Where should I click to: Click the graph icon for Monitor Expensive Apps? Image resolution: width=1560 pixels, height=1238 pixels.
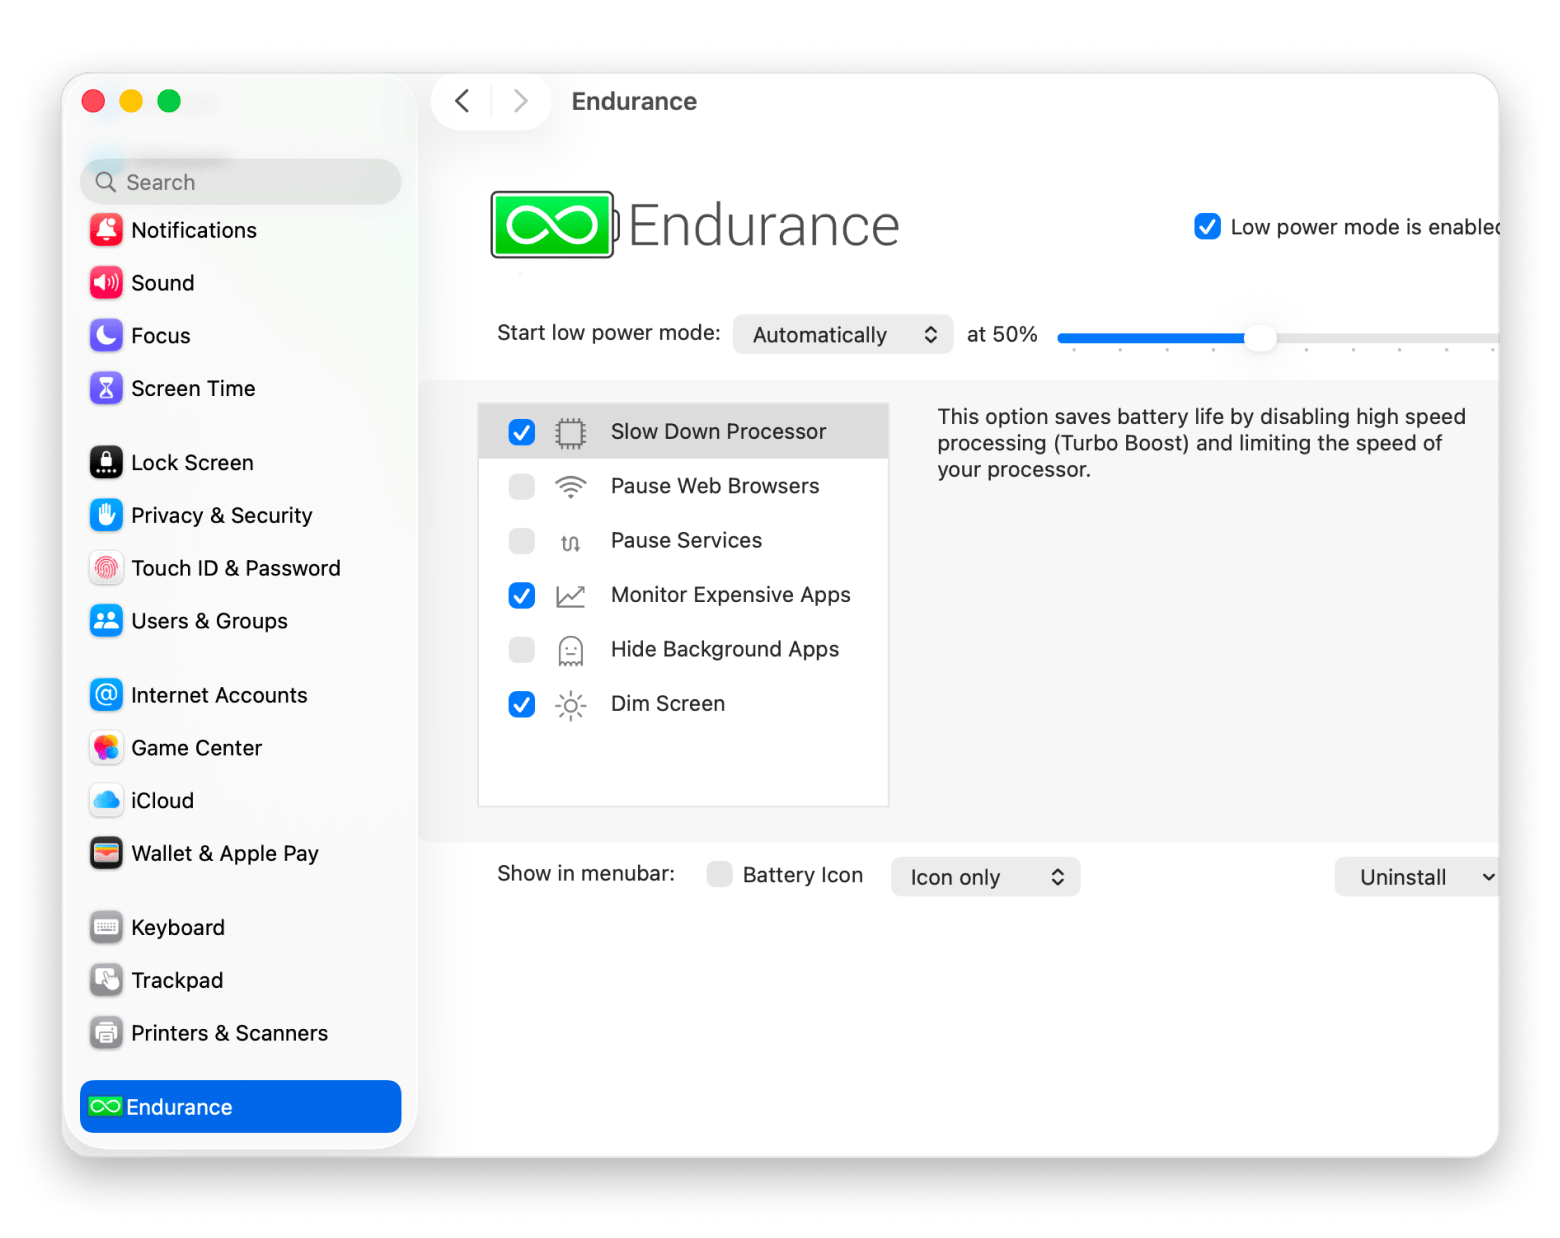click(570, 595)
